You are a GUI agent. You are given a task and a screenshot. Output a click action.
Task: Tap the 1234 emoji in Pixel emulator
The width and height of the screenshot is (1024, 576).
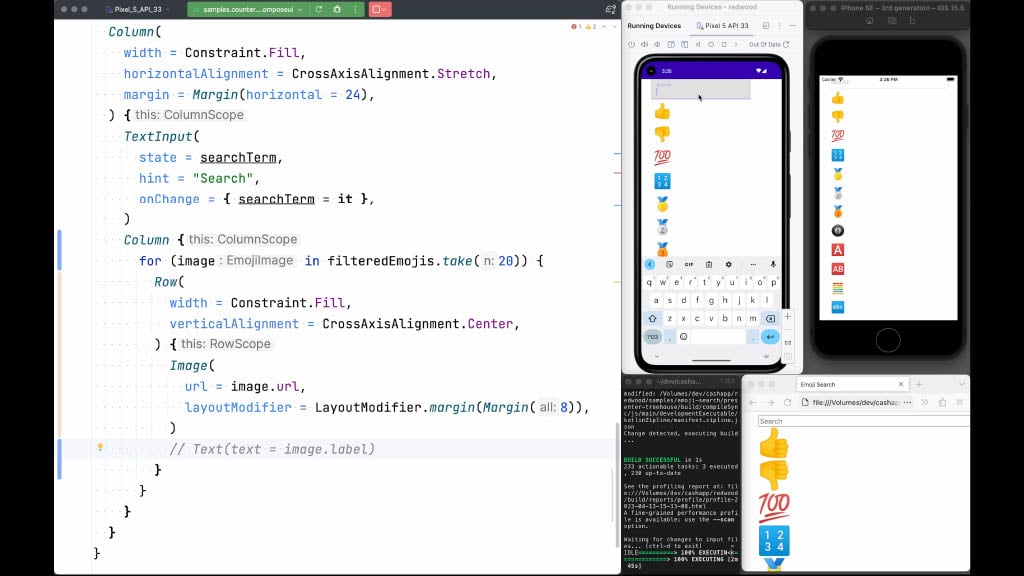coord(662,181)
